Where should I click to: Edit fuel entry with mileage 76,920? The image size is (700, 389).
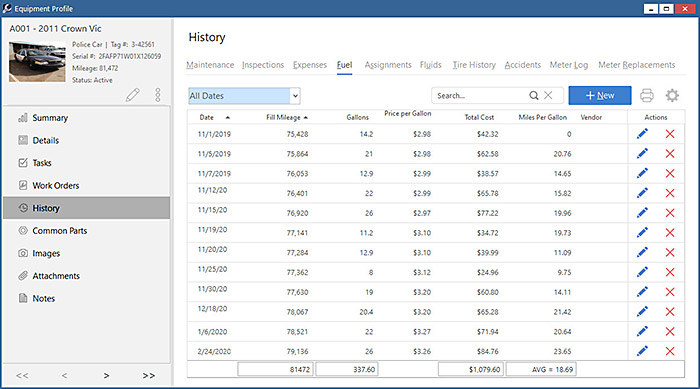tap(642, 213)
